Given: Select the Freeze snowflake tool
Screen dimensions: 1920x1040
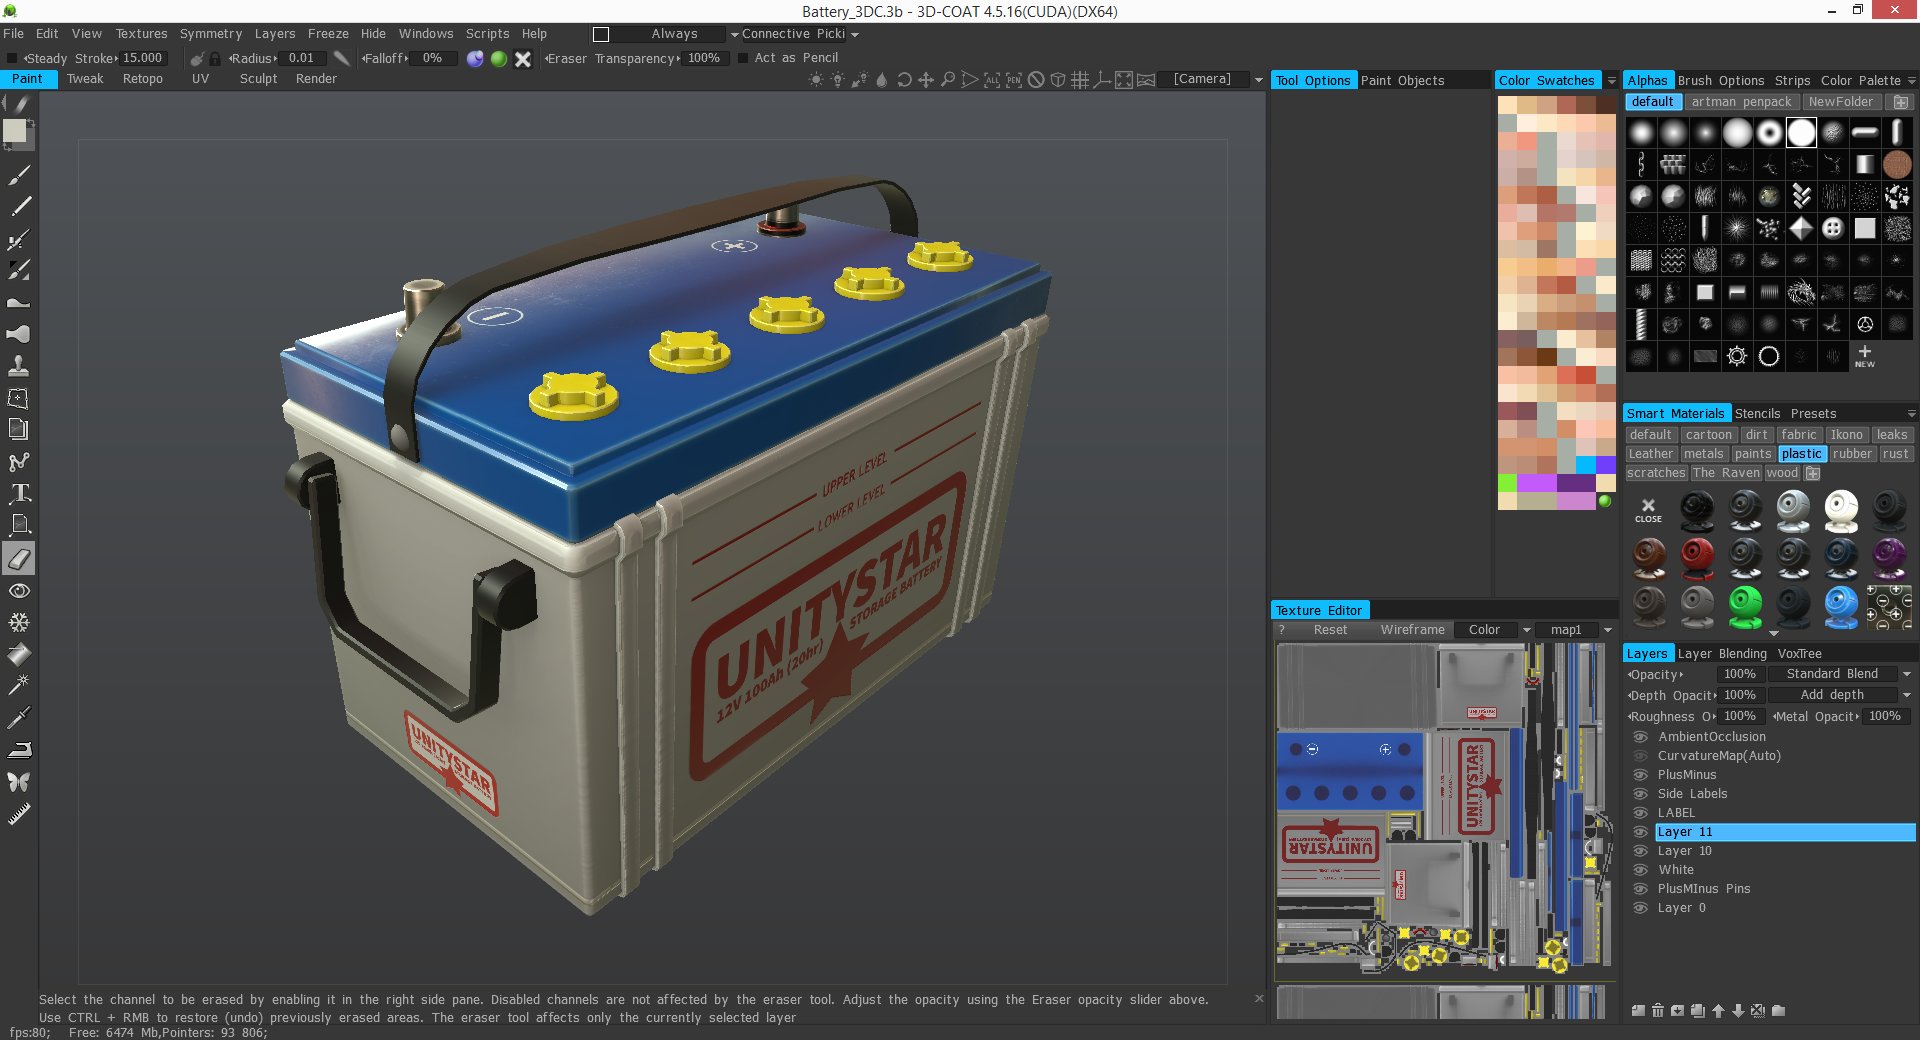Looking at the screenshot, I should (18, 622).
